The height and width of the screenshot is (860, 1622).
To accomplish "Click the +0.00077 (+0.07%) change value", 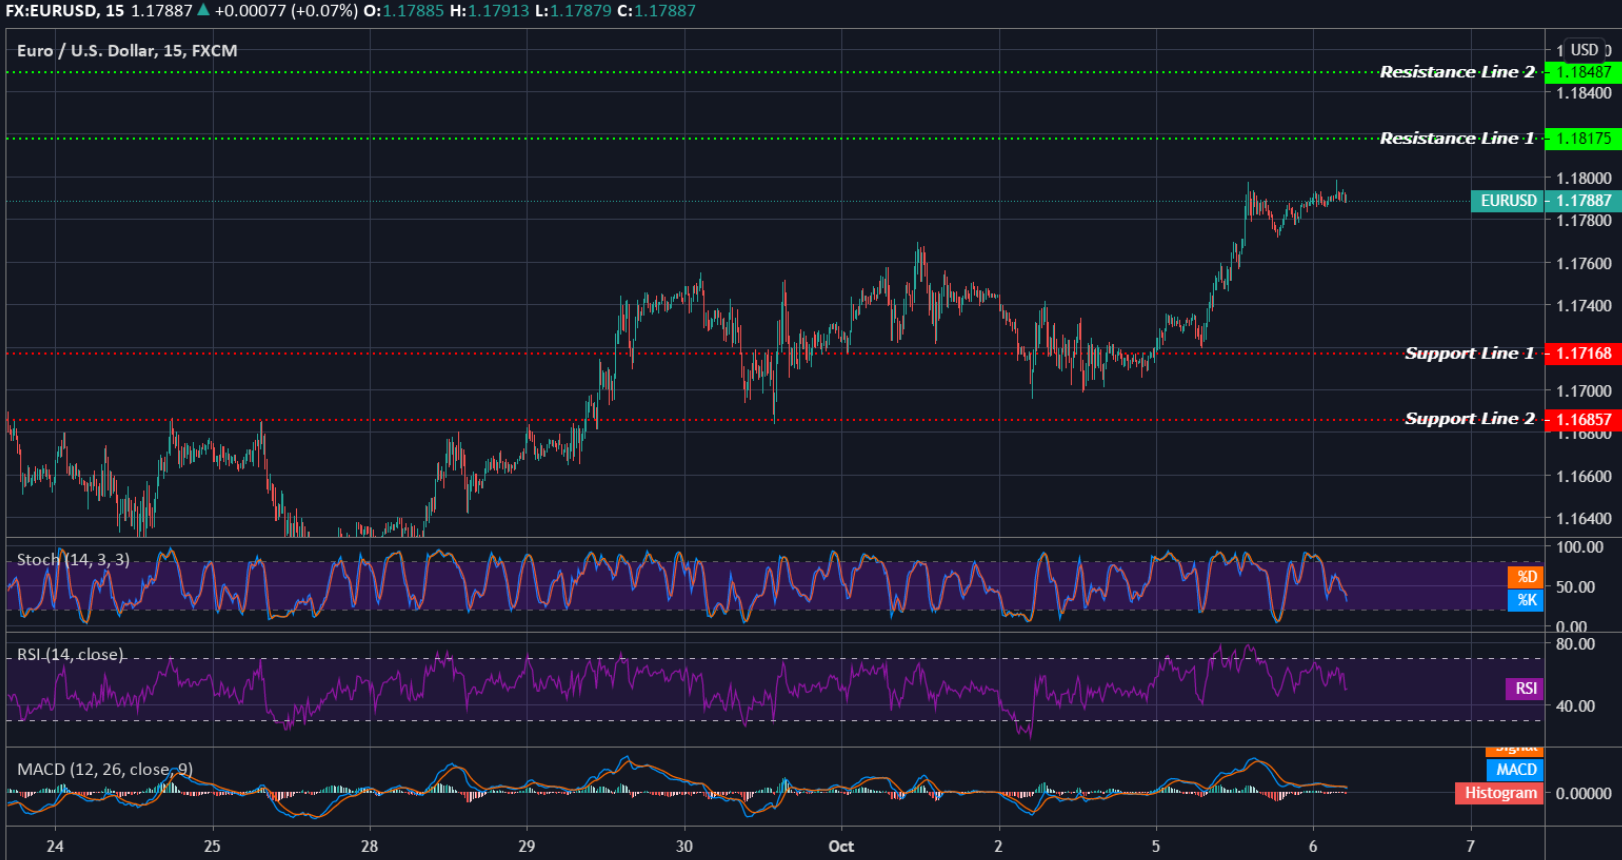I will tap(286, 11).
